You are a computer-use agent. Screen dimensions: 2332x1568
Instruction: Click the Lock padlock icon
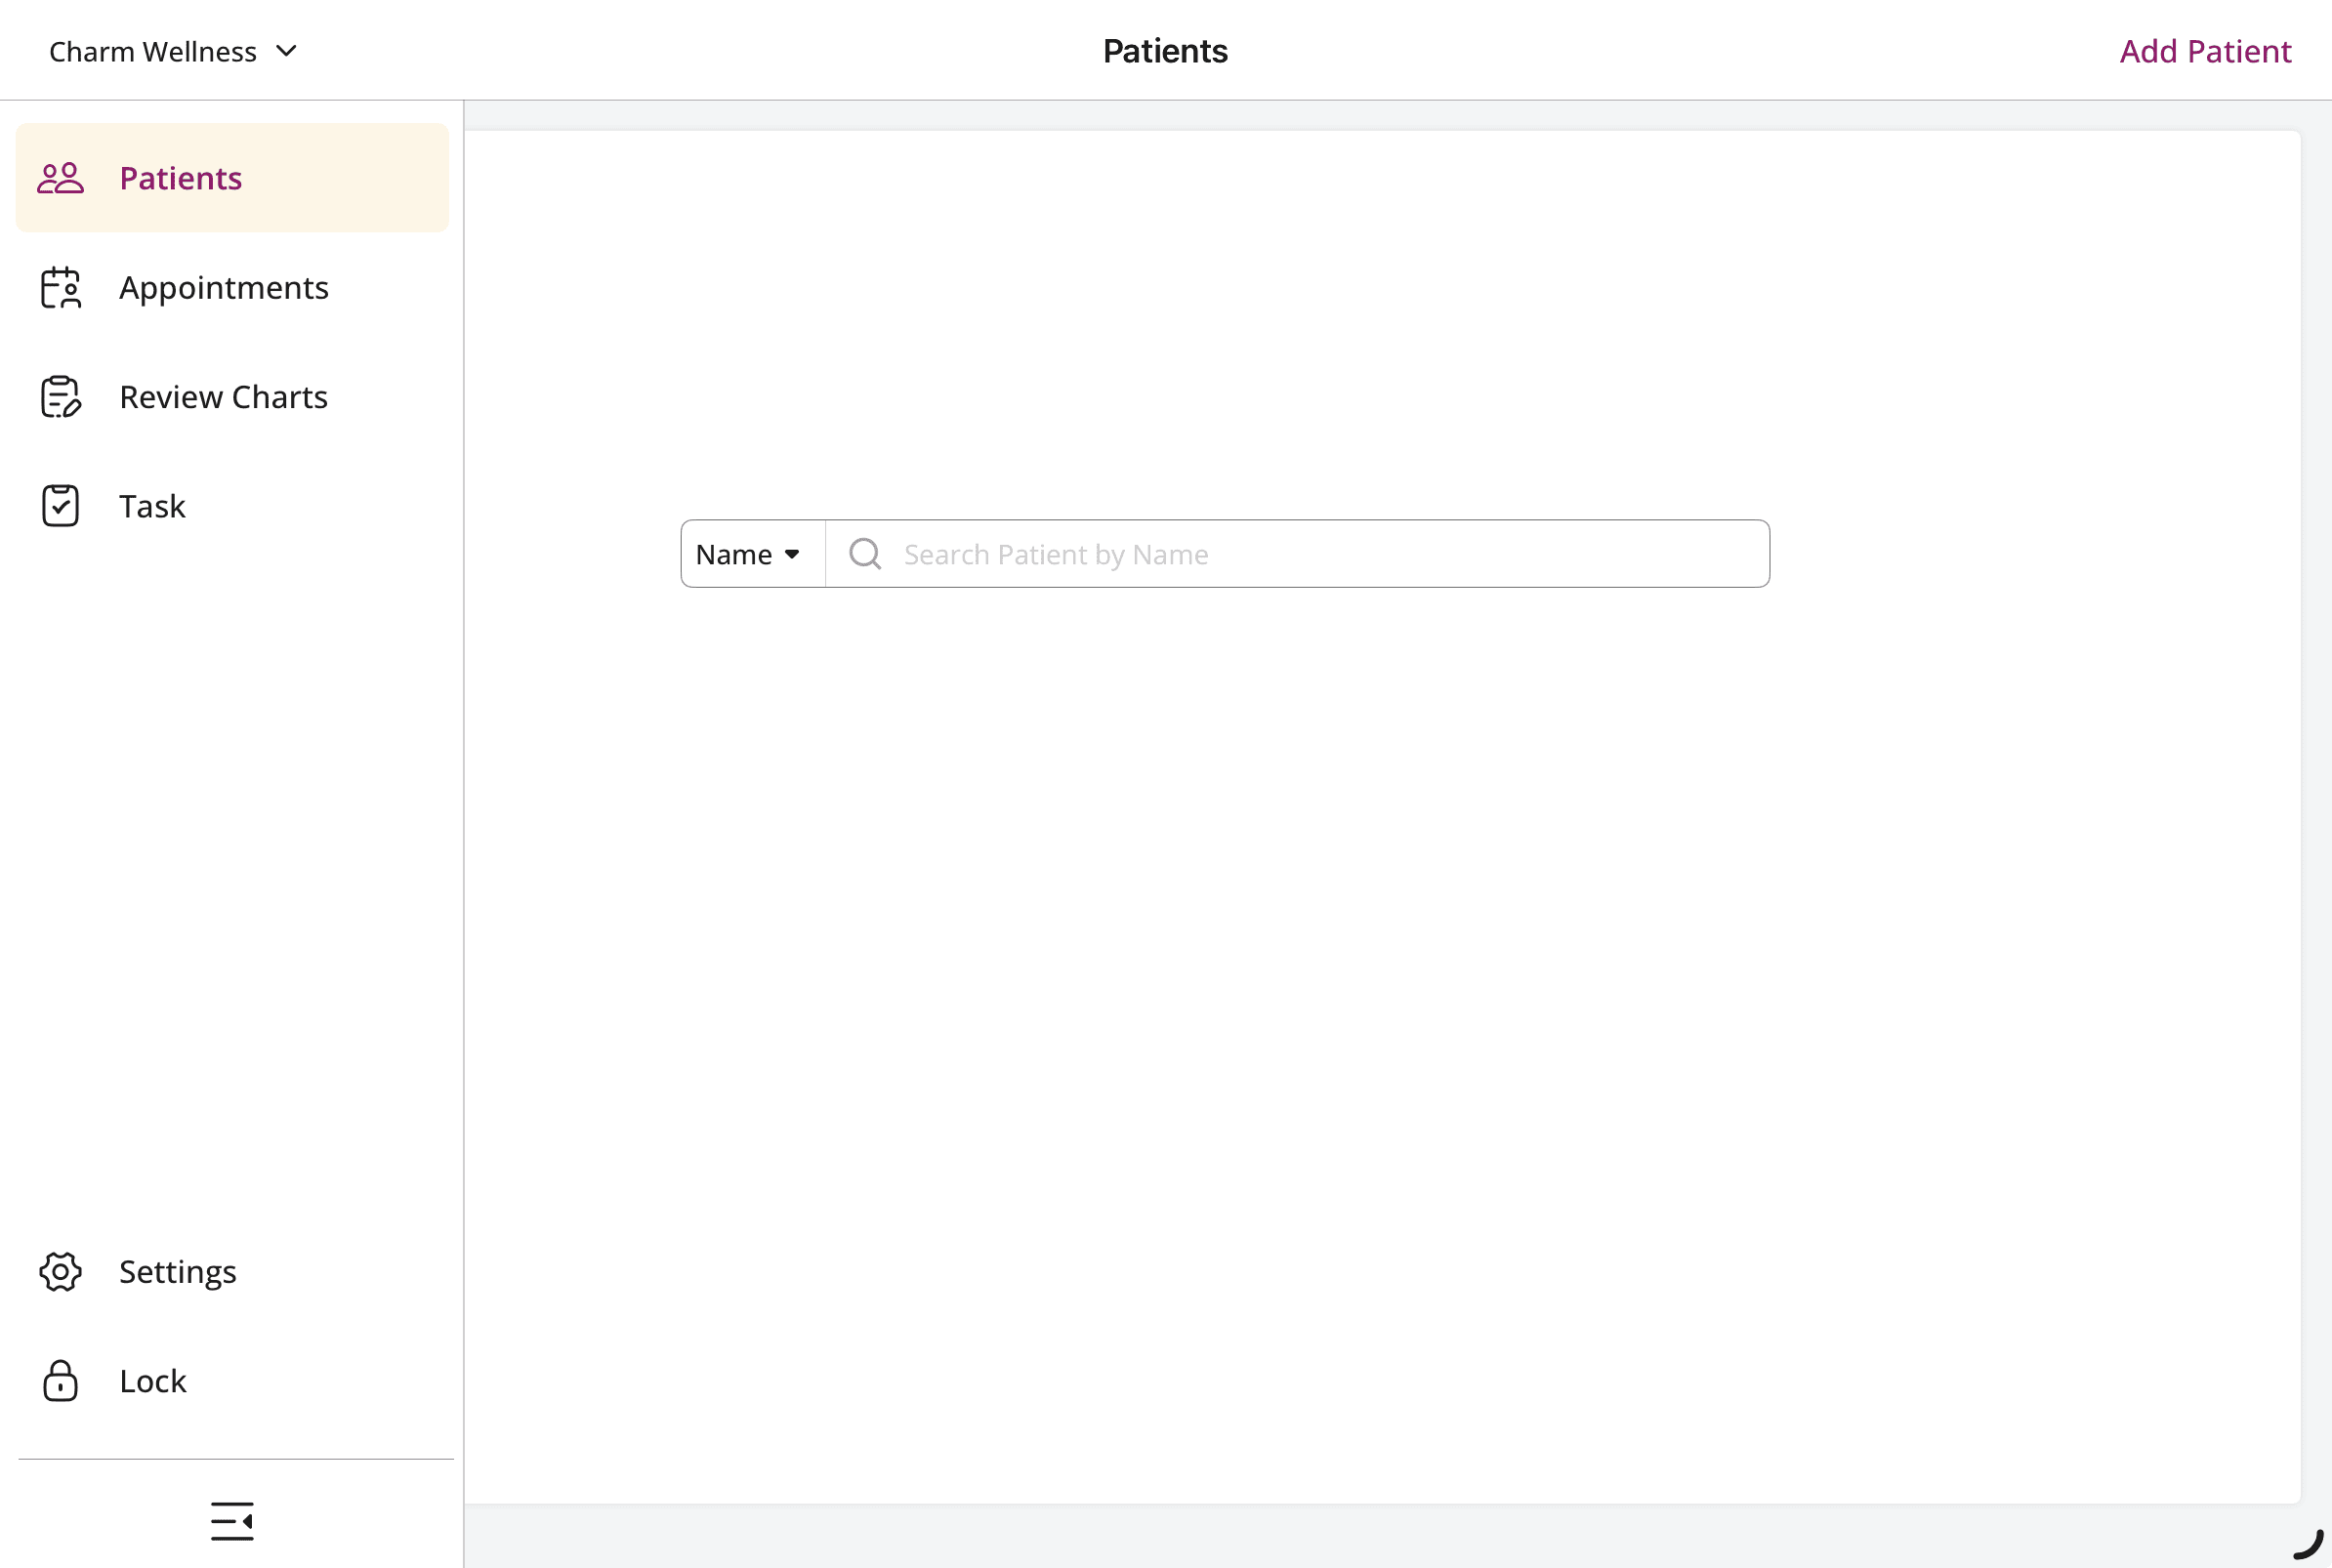[60, 1381]
